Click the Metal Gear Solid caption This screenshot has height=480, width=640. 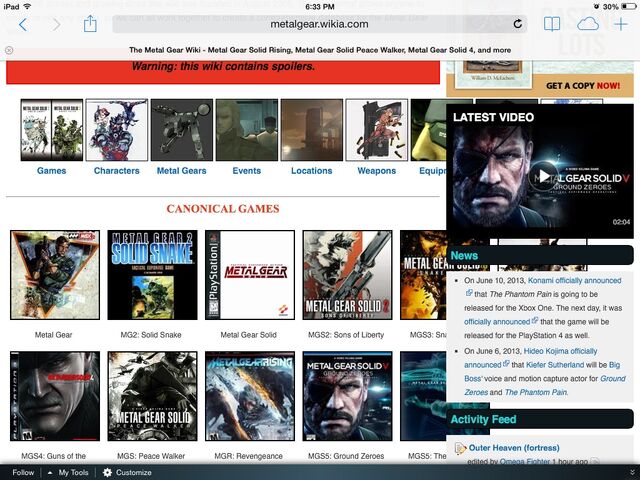249,335
